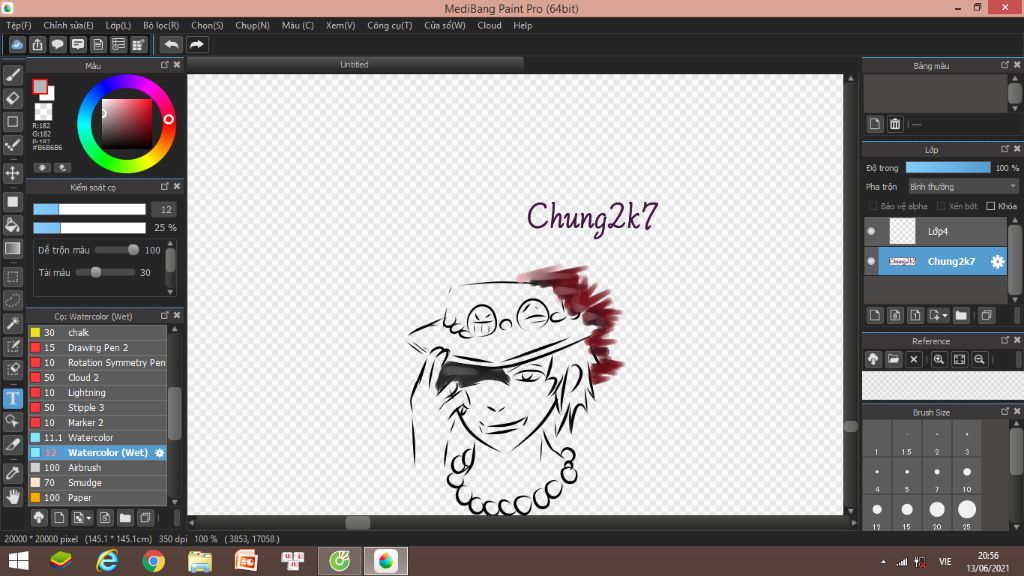1024x576 pixels.
Task: Toggle visibility of Lớp4 layer
Action: pos(871,231)
